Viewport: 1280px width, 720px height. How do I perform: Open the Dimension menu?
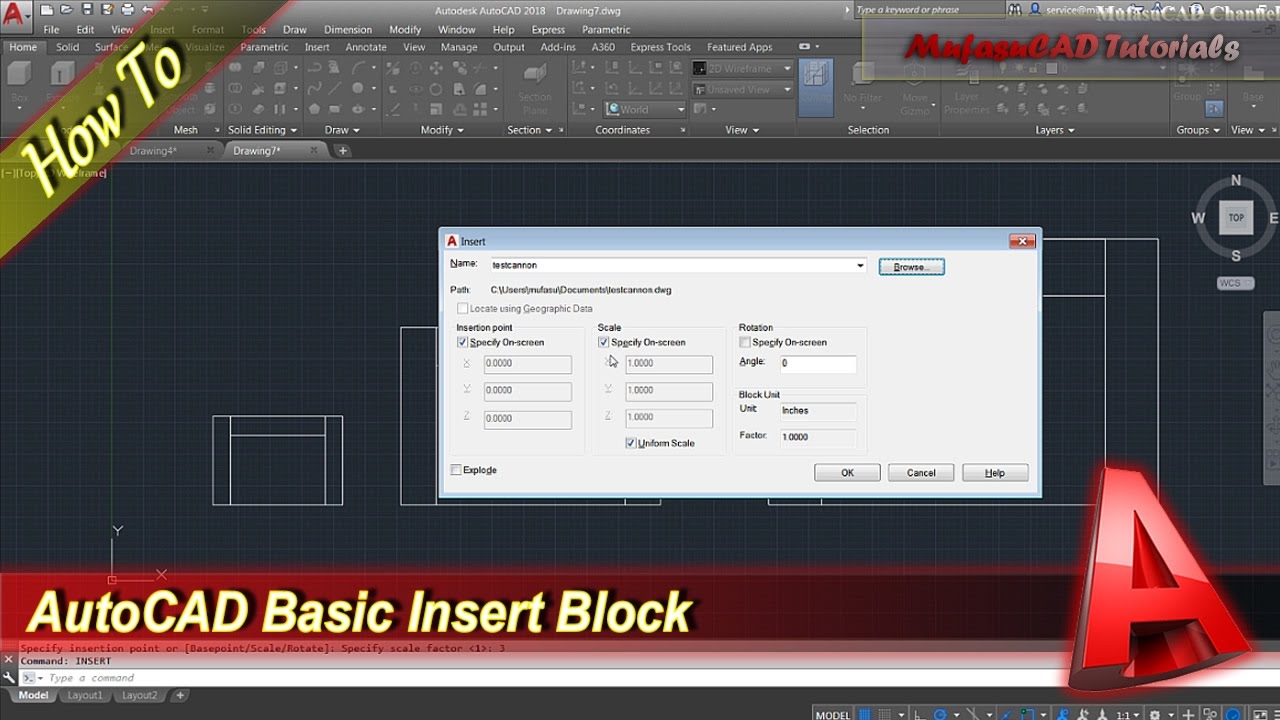(x=348, y=30)
